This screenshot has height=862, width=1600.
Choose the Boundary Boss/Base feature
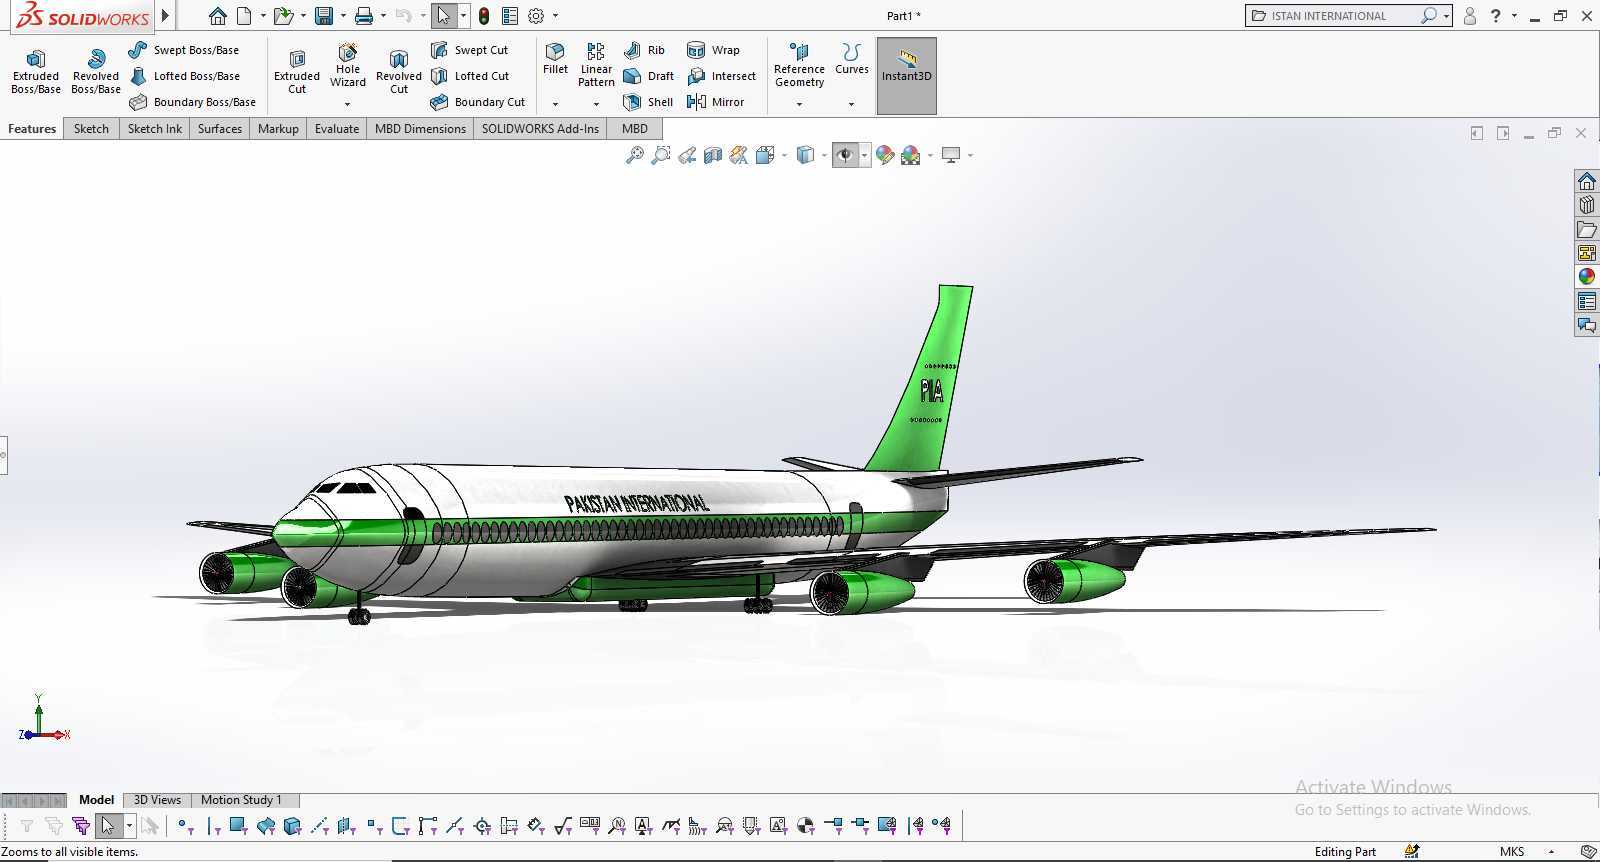[193, 102]
